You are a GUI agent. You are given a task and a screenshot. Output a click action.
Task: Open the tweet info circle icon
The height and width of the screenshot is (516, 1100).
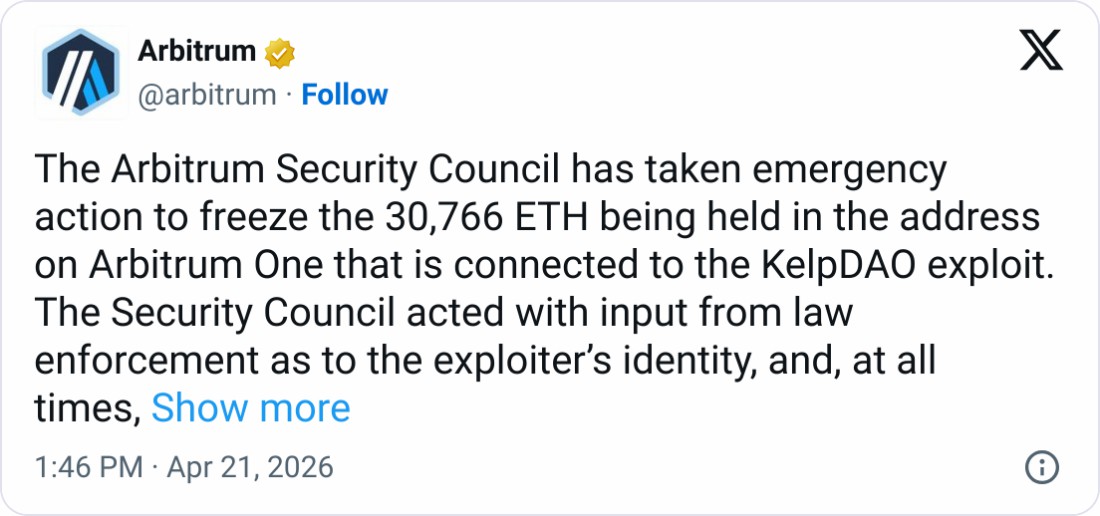(1042, 467)
